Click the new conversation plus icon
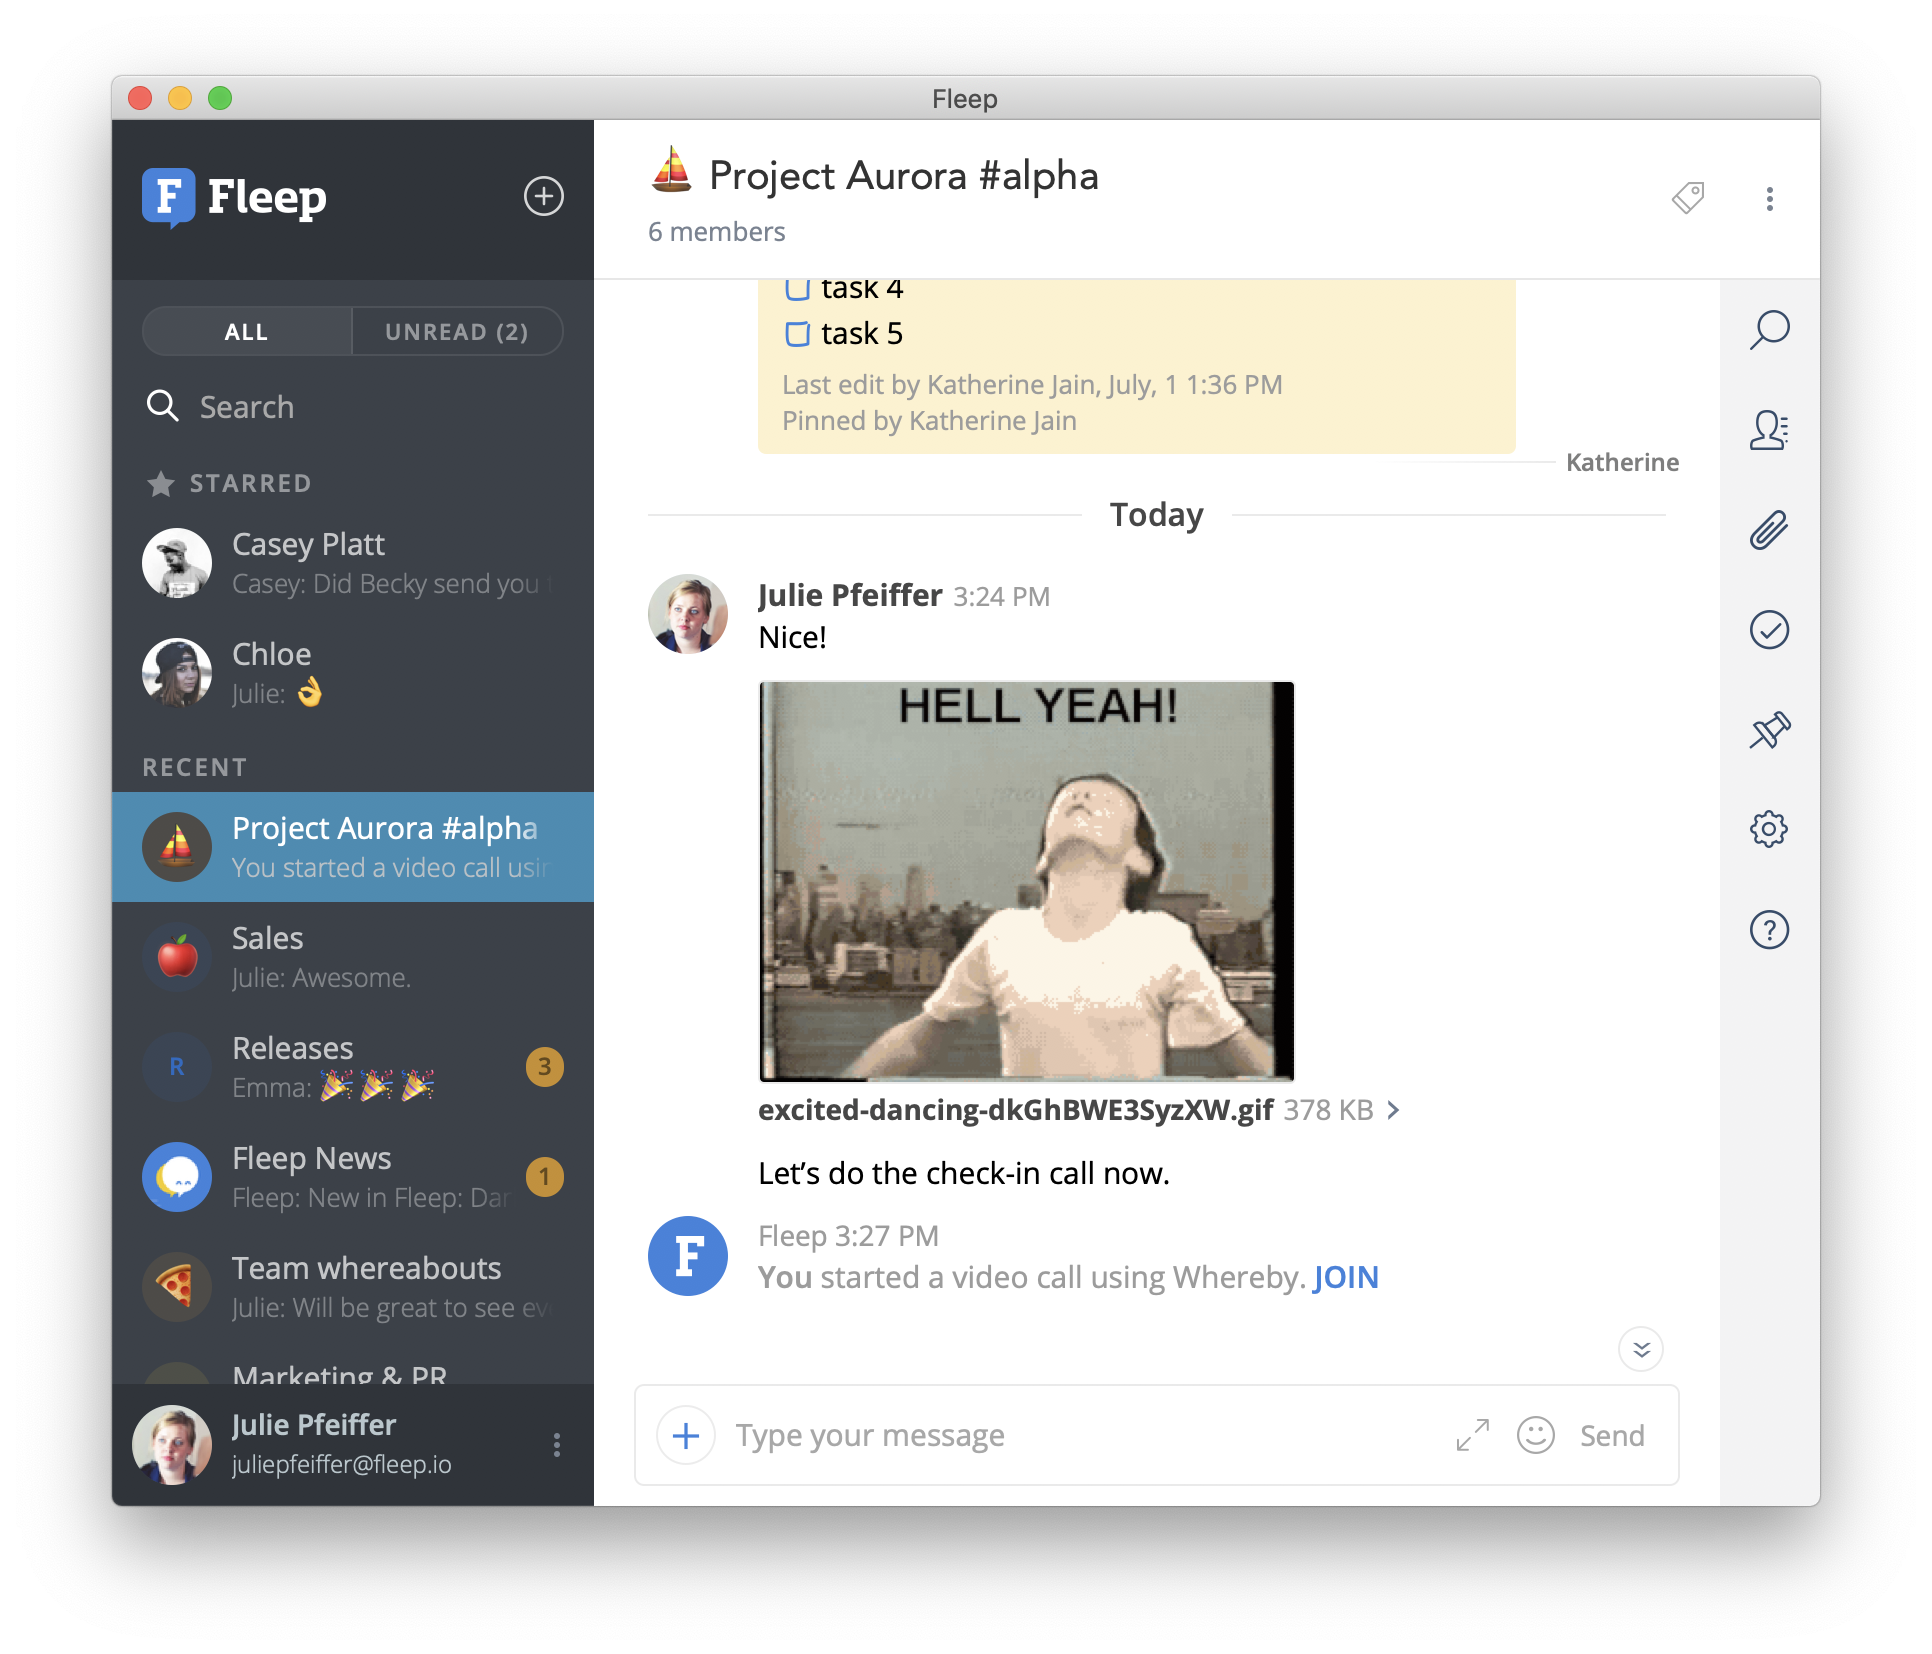The height and width of the screenshot is (1654, 1932). click(544, 196)
